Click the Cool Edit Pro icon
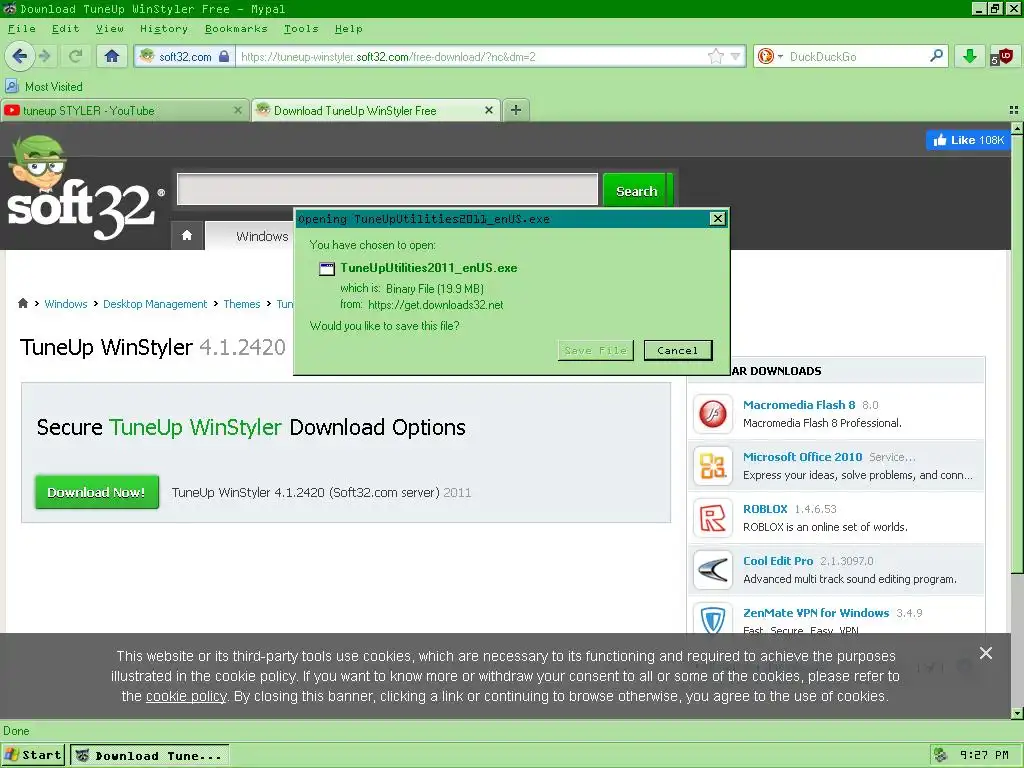Screen dimensions: 1024x768 click(x=712, y=569)
